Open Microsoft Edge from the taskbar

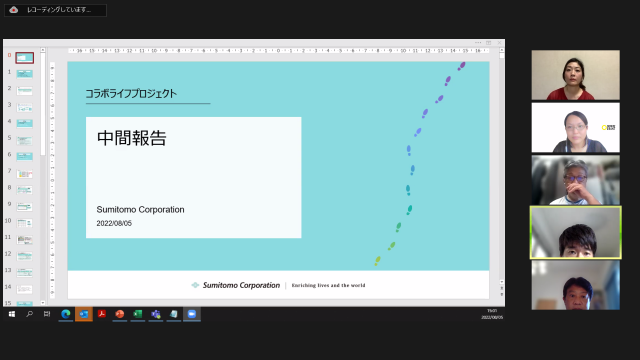(x=66, y=314)
